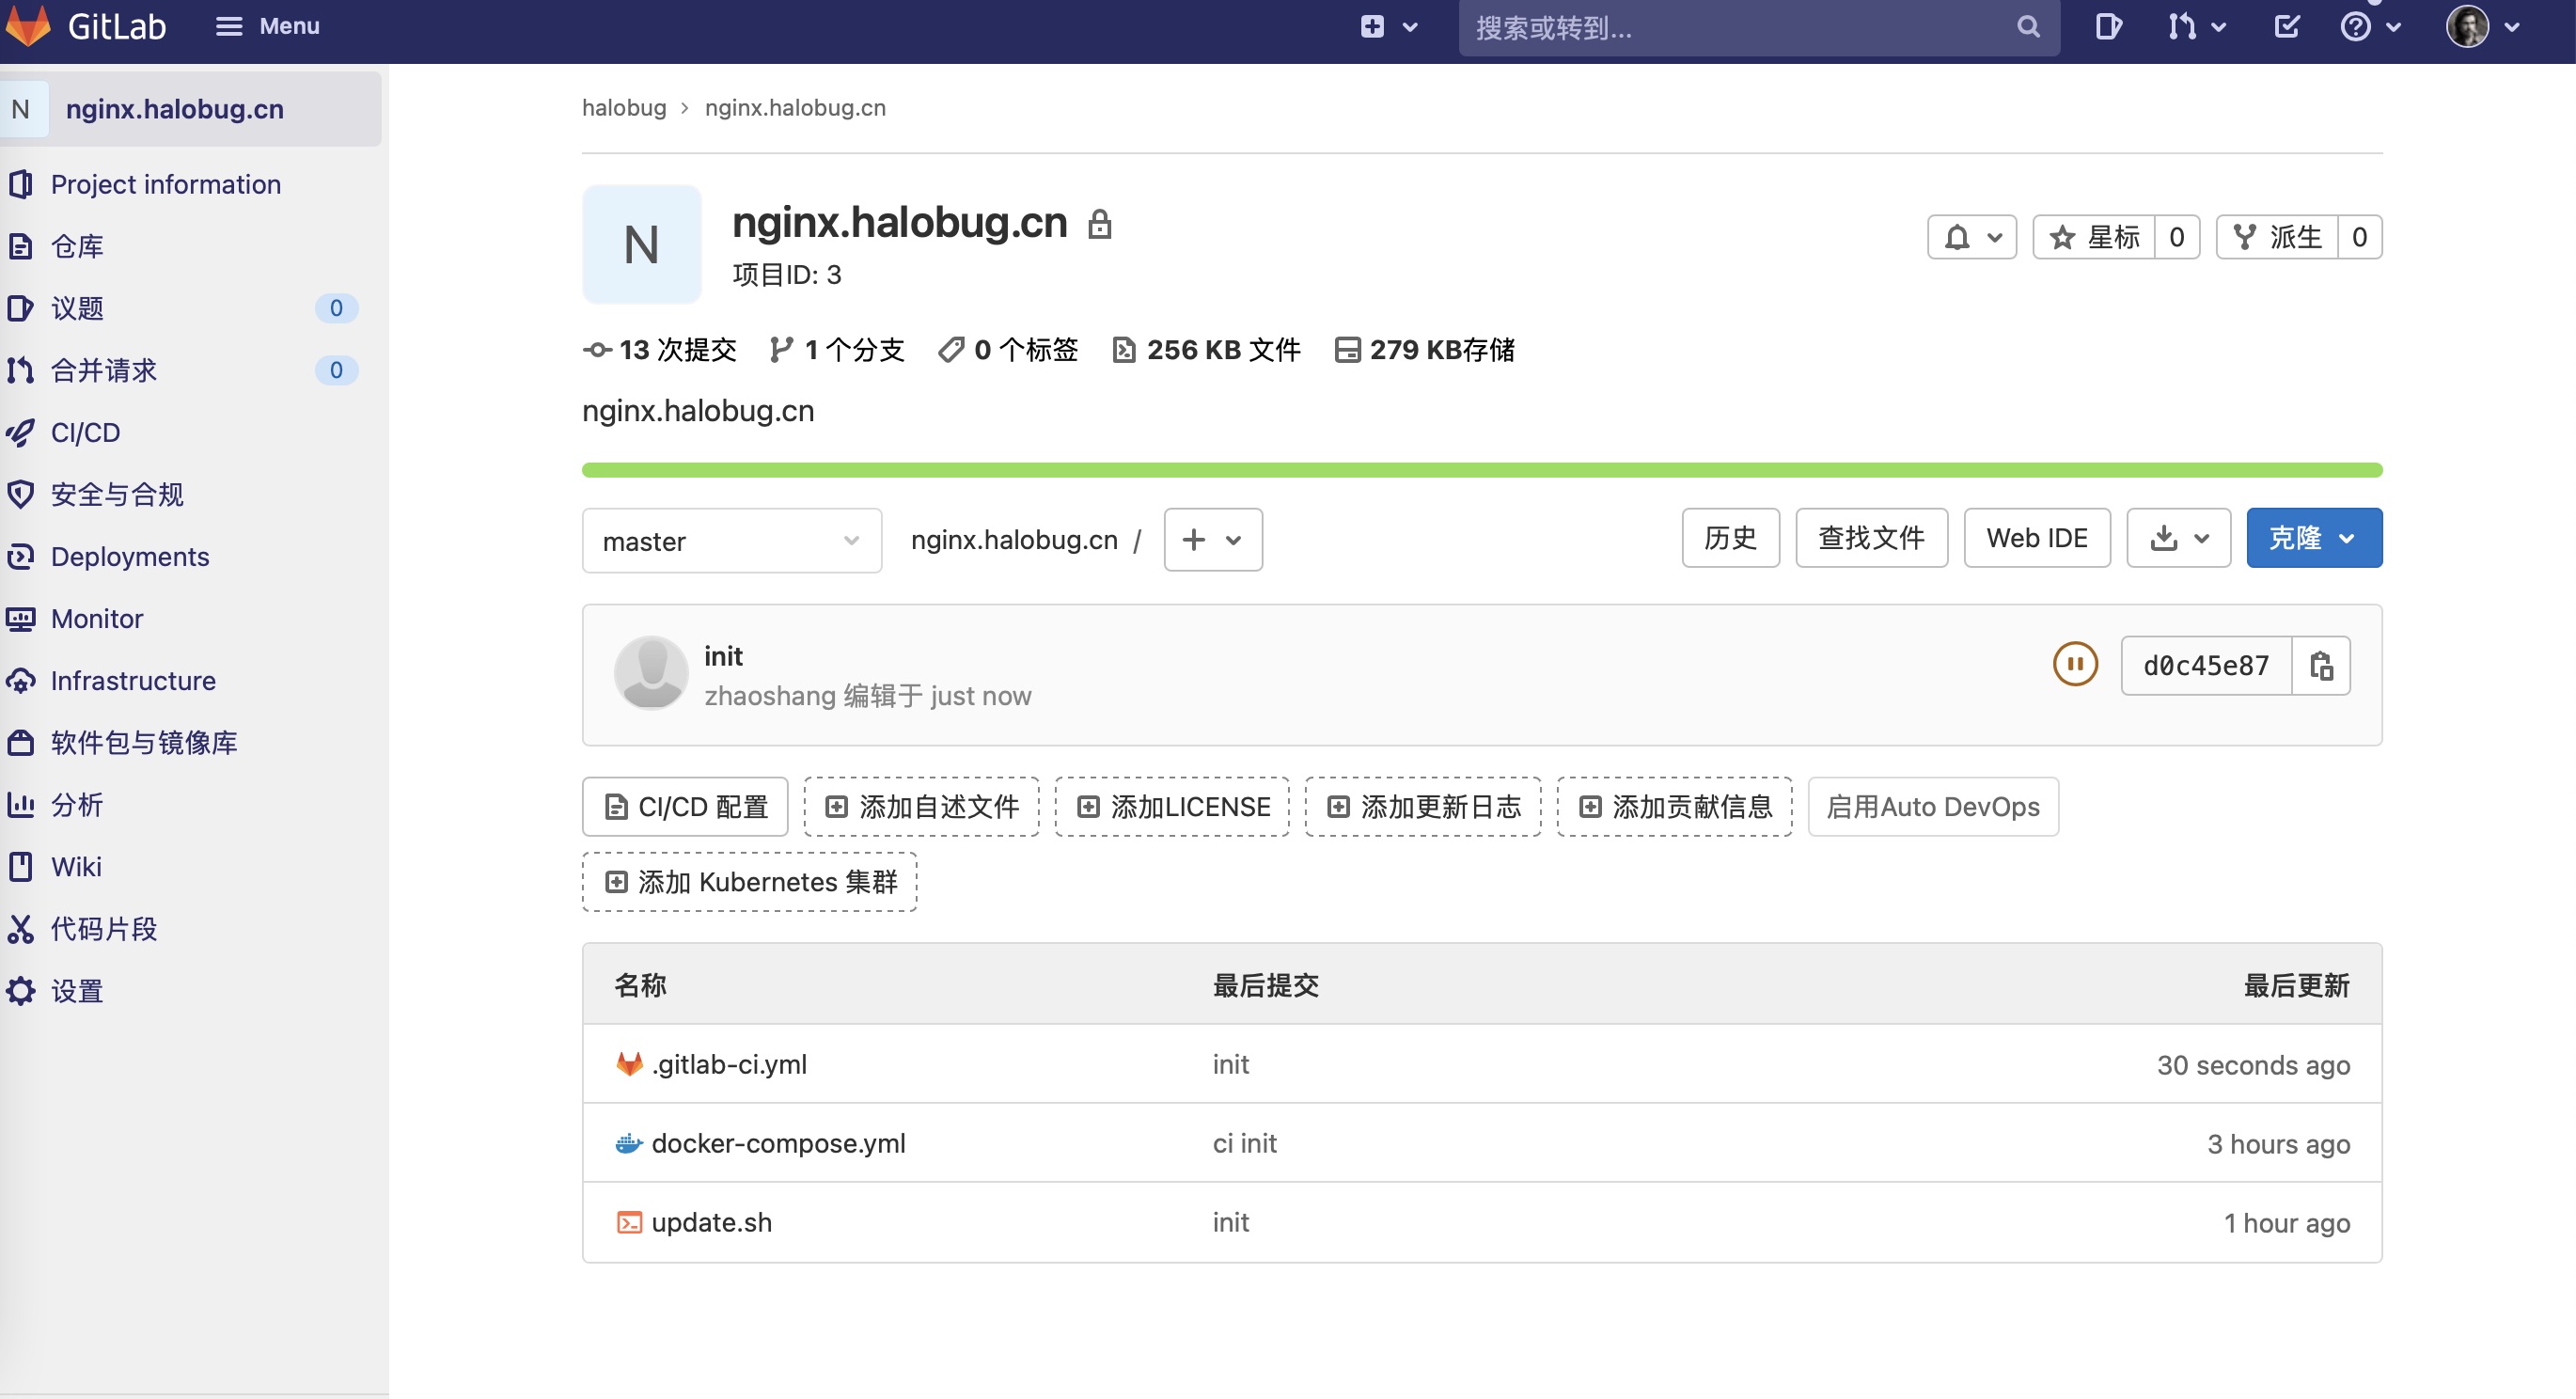Copy commit SHA with clipboard icon

[2321, 665]
